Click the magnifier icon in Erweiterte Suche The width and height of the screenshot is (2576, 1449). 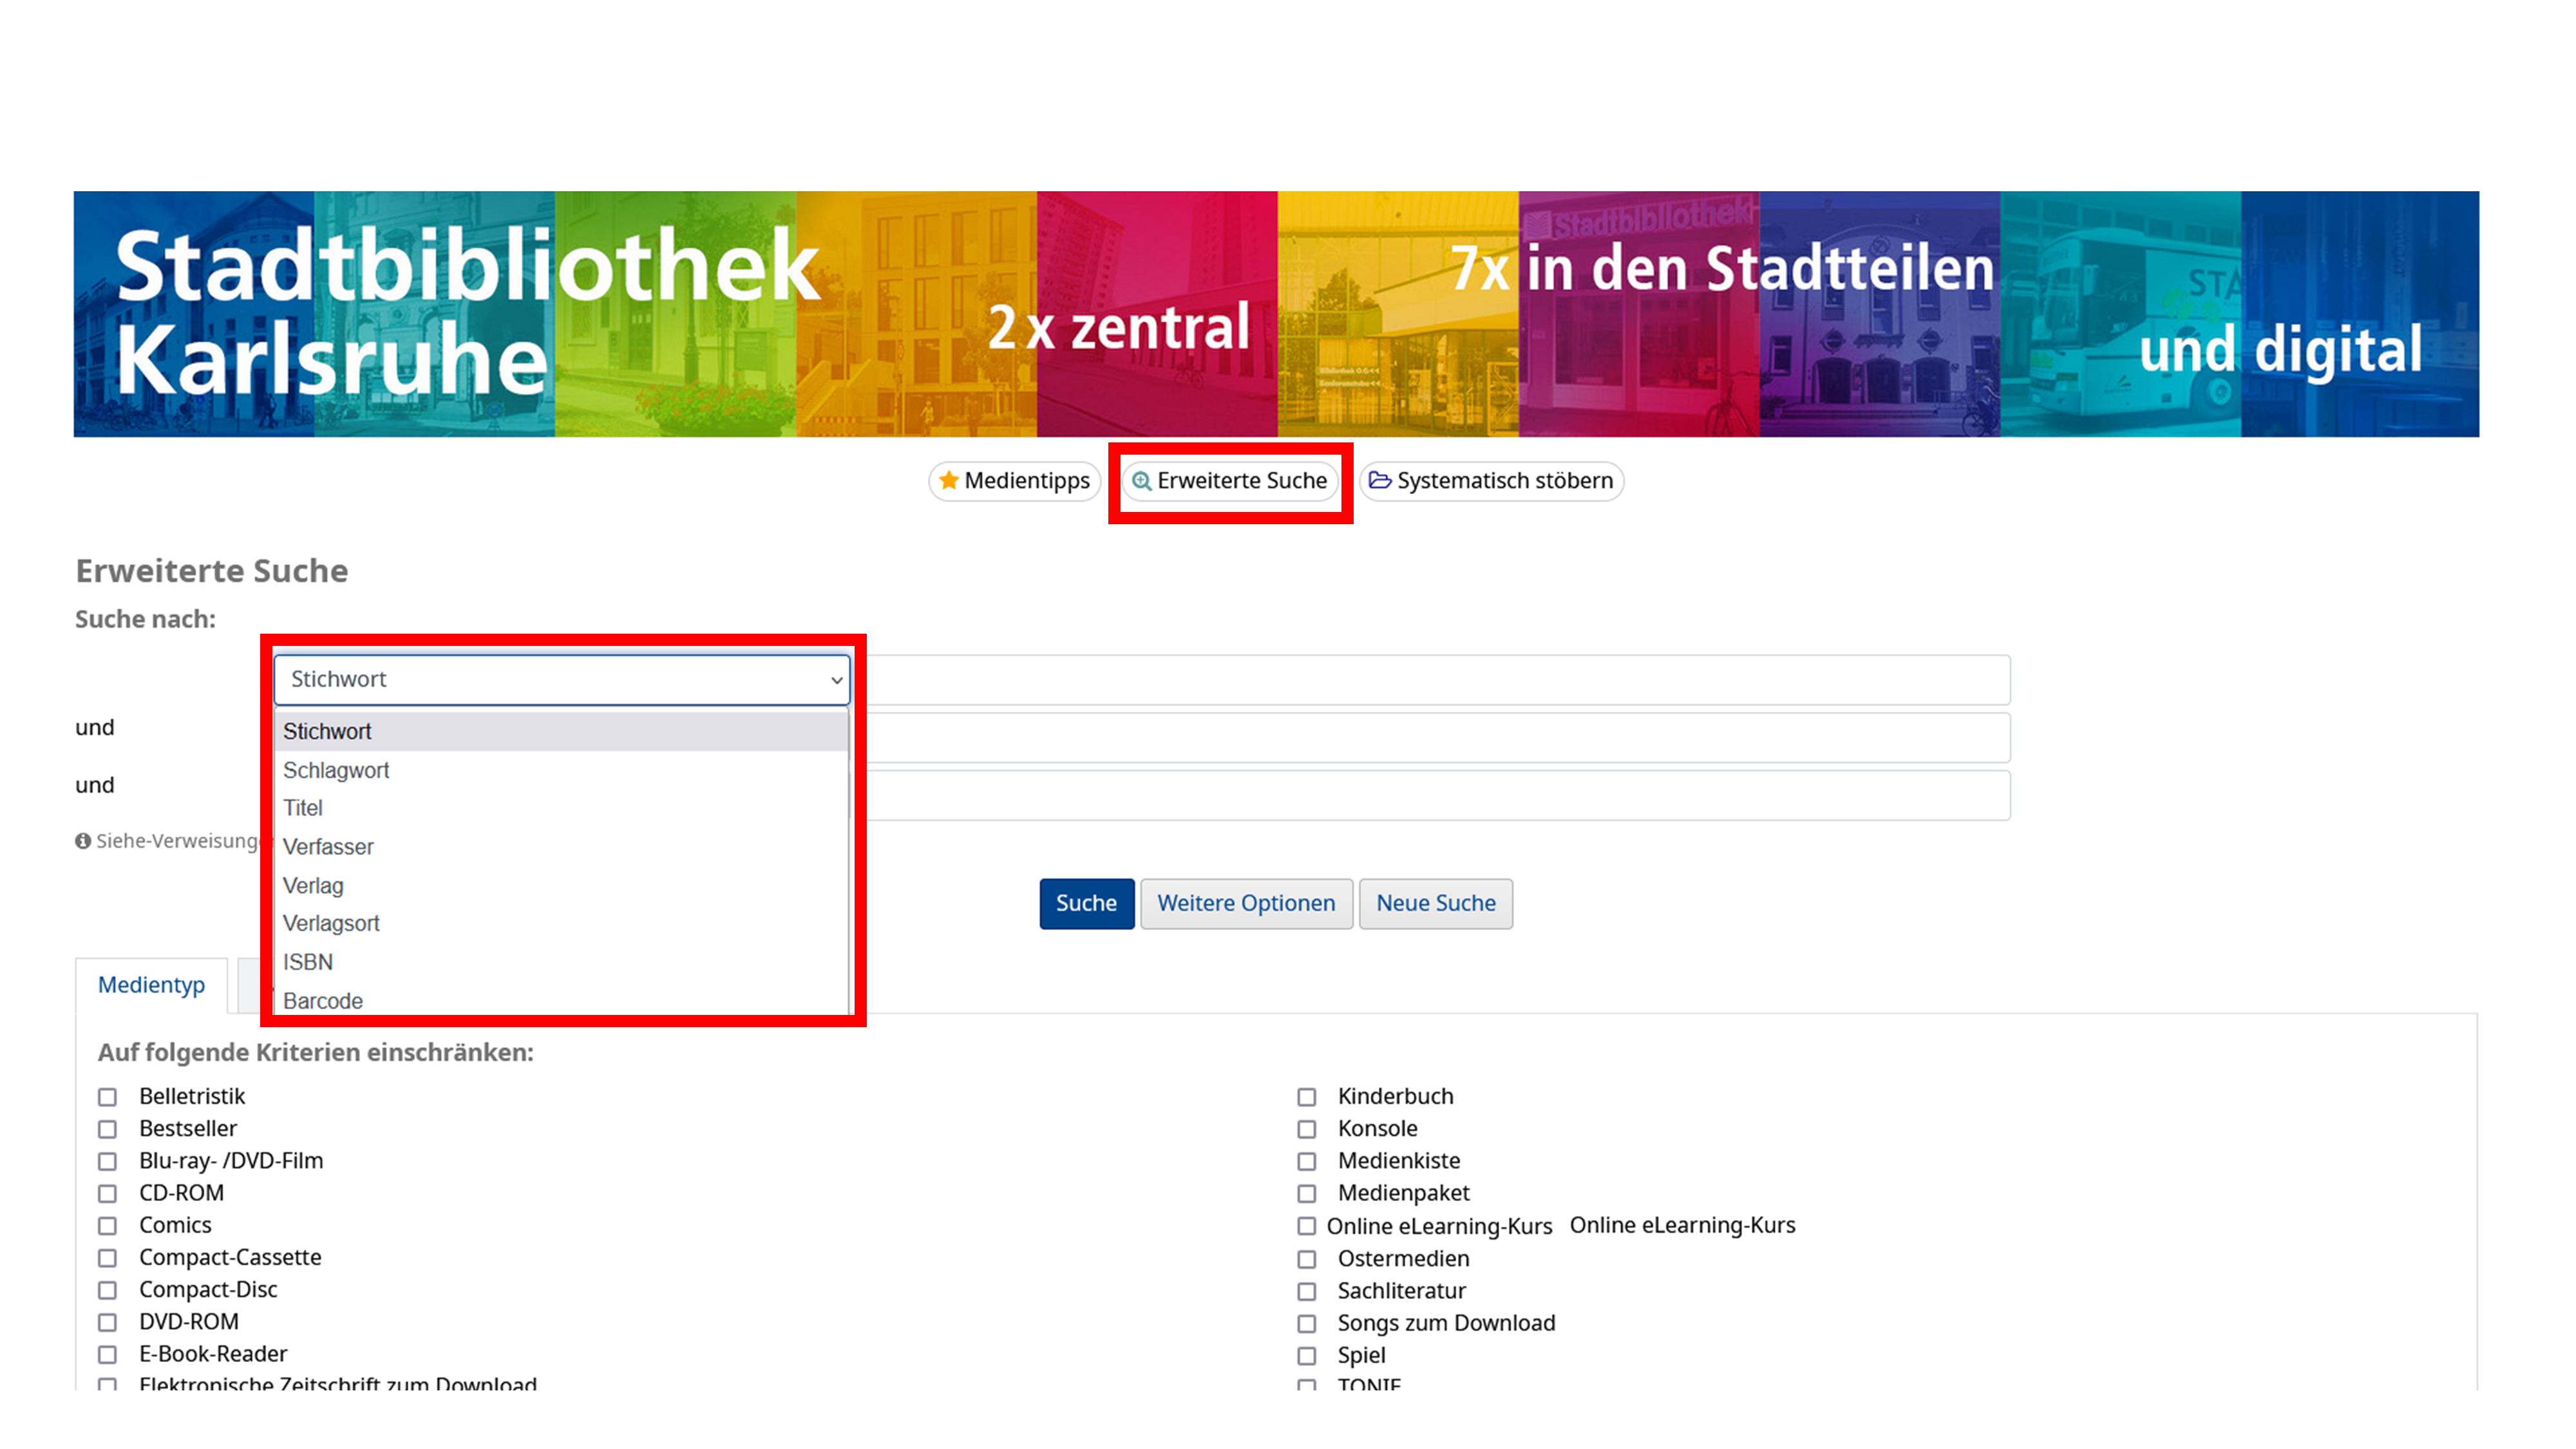point(1141,481)
